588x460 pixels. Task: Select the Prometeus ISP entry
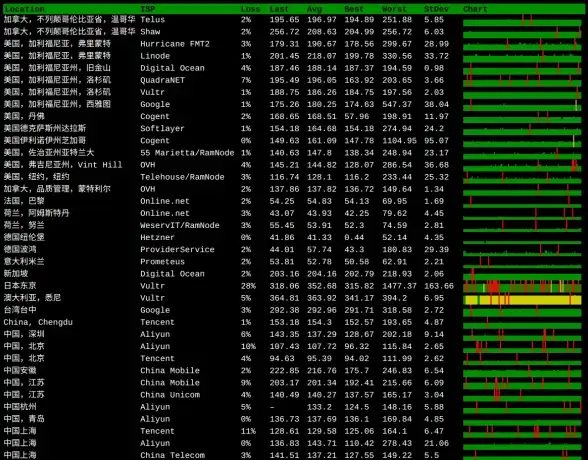(x=162, y=261)
